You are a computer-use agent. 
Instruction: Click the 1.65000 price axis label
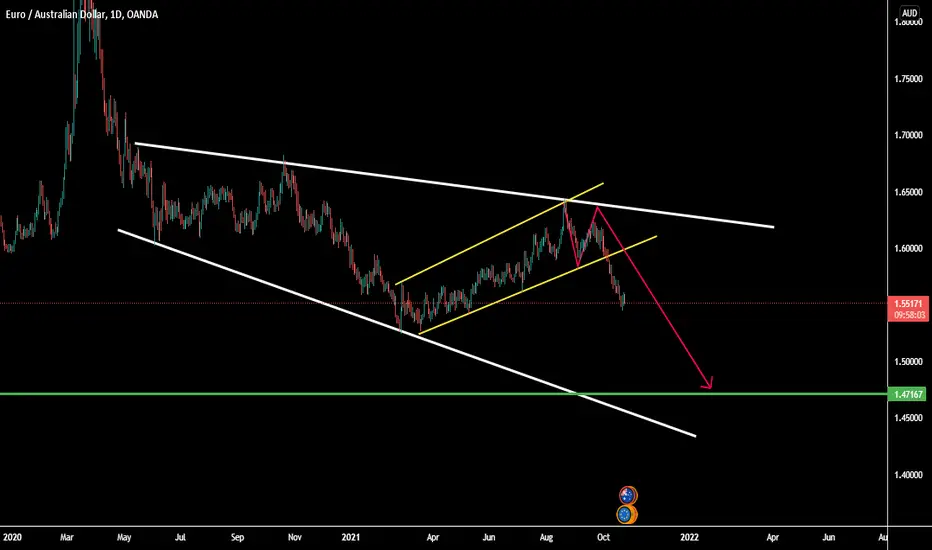908,192
